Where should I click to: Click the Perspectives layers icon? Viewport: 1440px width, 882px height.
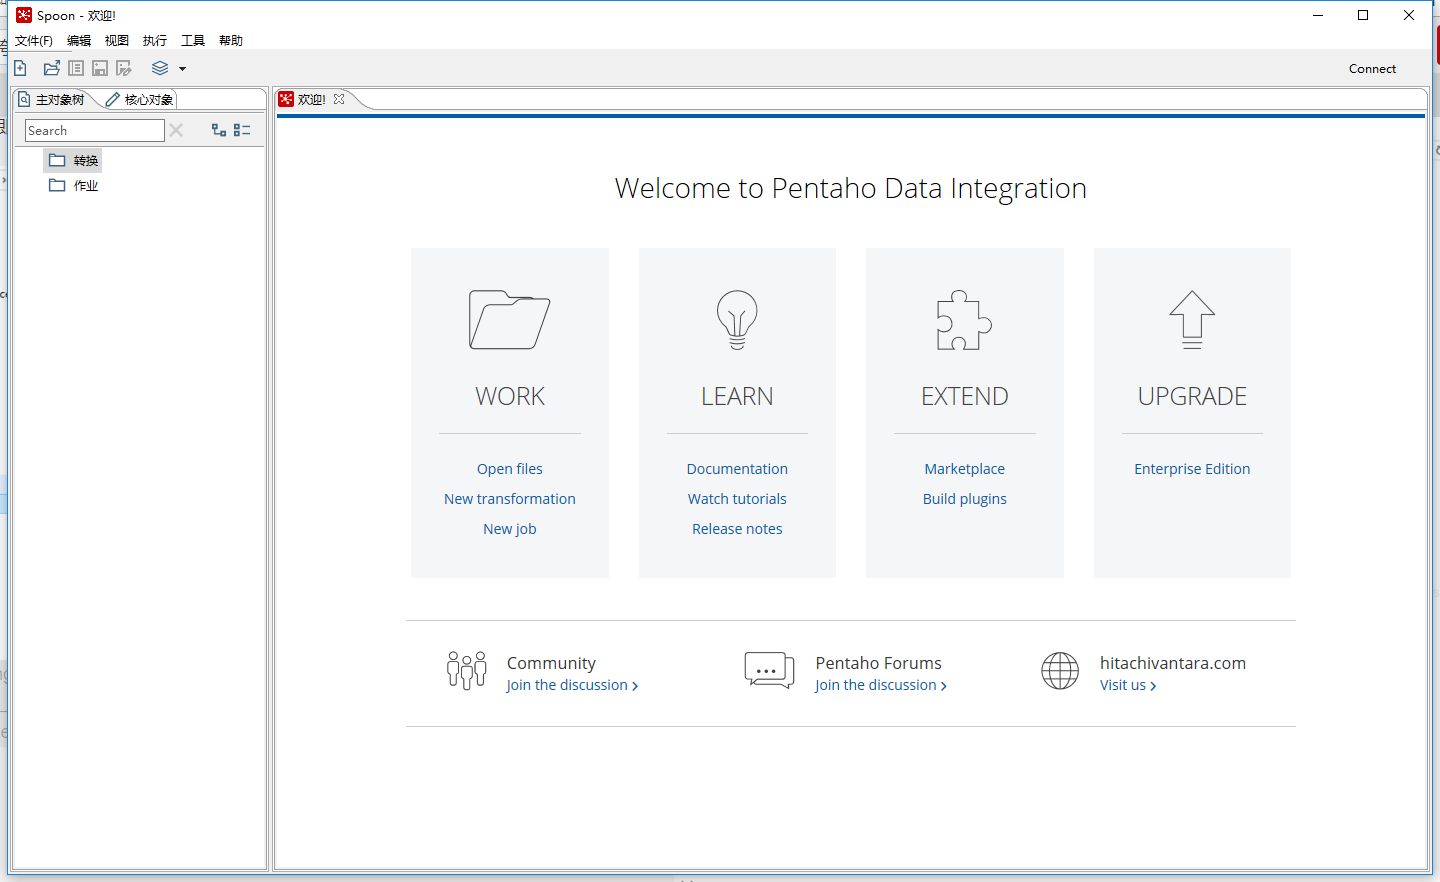[x=160, y=68]
